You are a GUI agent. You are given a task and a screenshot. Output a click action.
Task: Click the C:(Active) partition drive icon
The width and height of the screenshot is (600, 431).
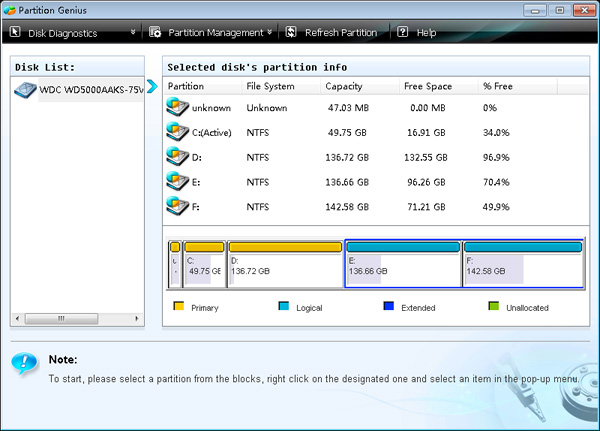(177, 132)
